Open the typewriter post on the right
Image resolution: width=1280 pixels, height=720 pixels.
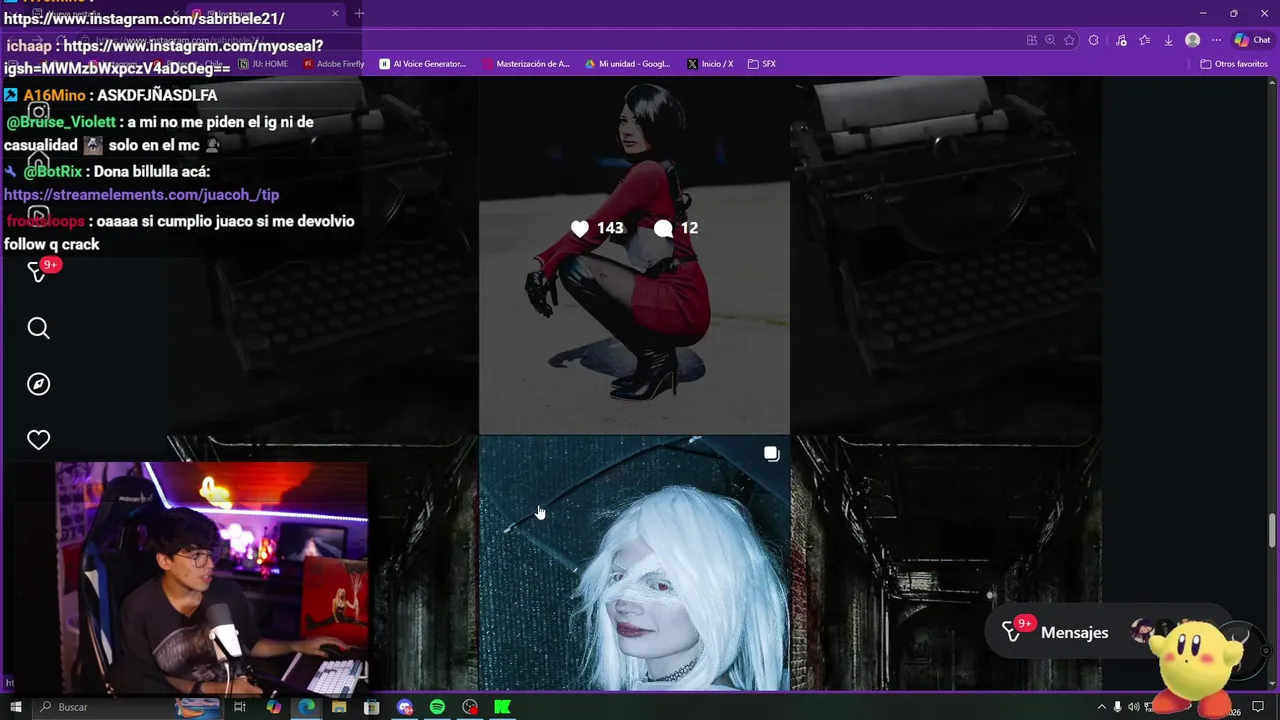coord(946,255)
